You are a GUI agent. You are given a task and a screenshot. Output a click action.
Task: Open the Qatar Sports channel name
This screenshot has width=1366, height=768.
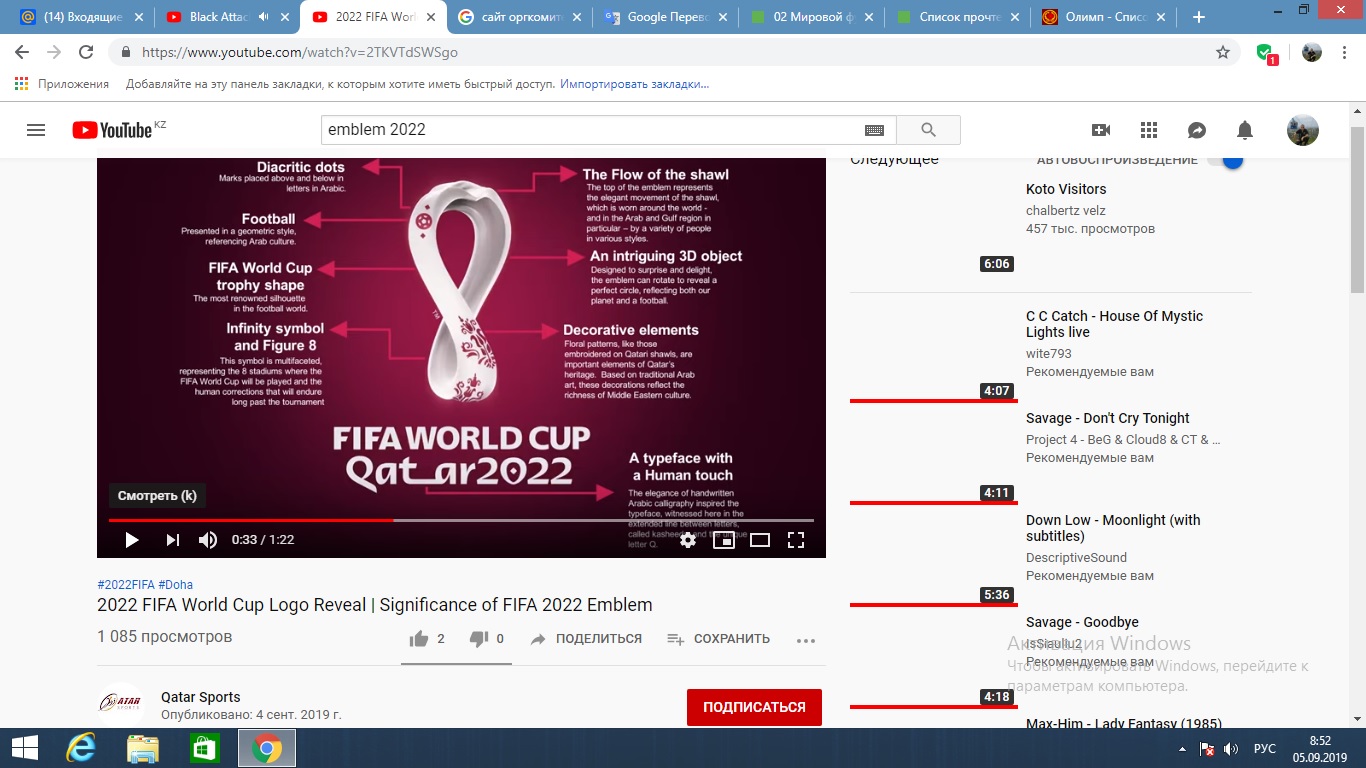coord(201,697)
